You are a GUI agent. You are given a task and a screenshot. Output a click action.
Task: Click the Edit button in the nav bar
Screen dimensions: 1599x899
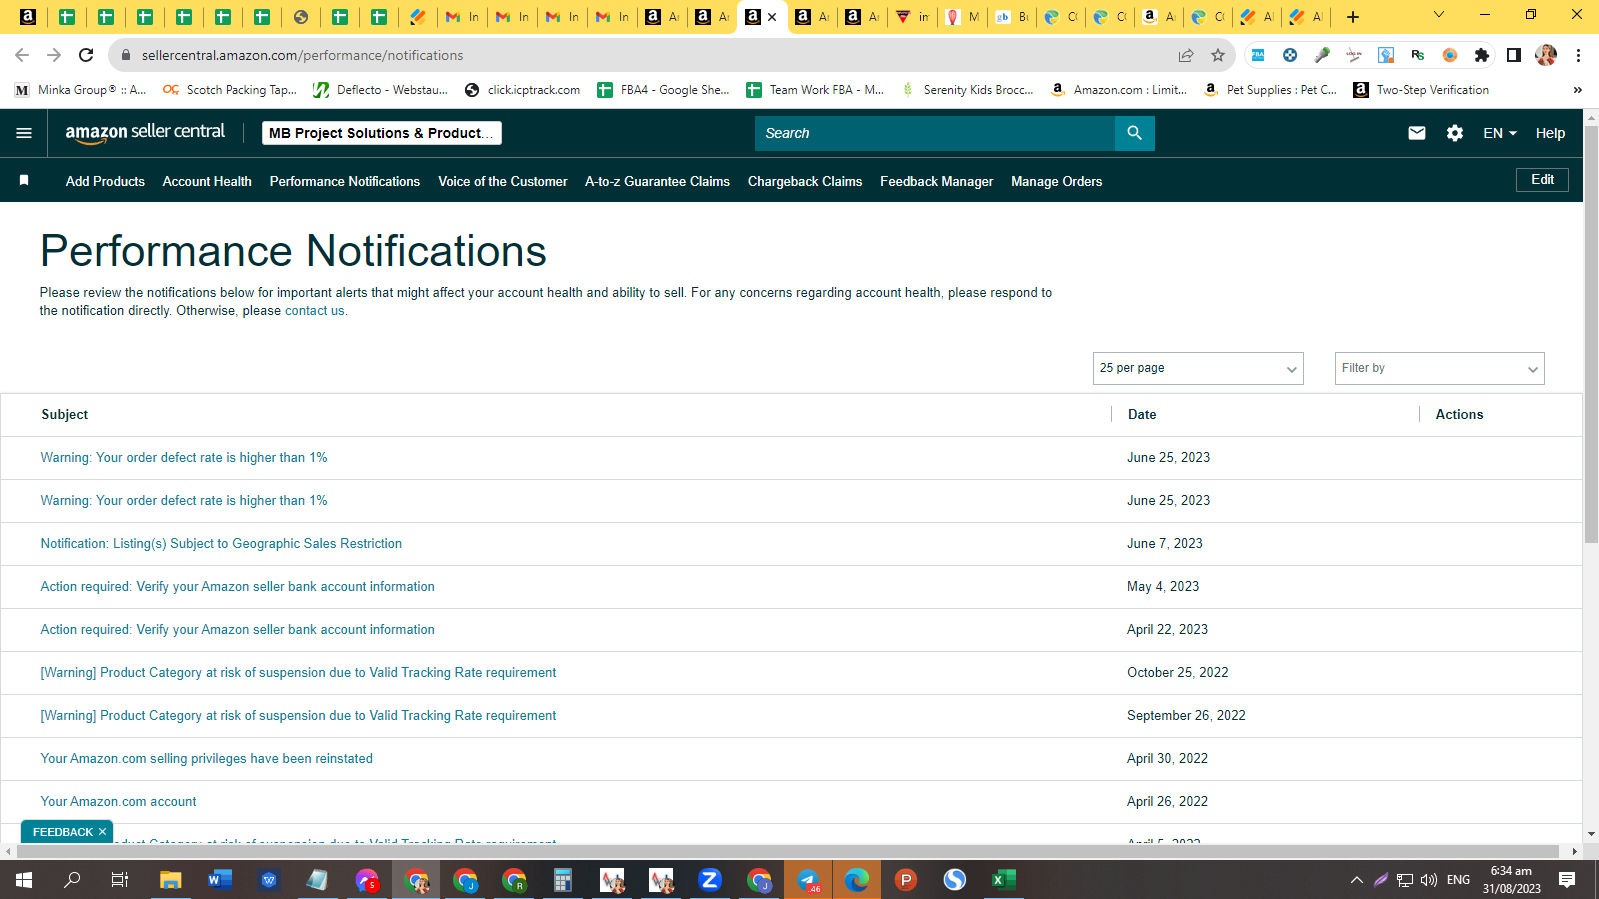pos(1543,180)
